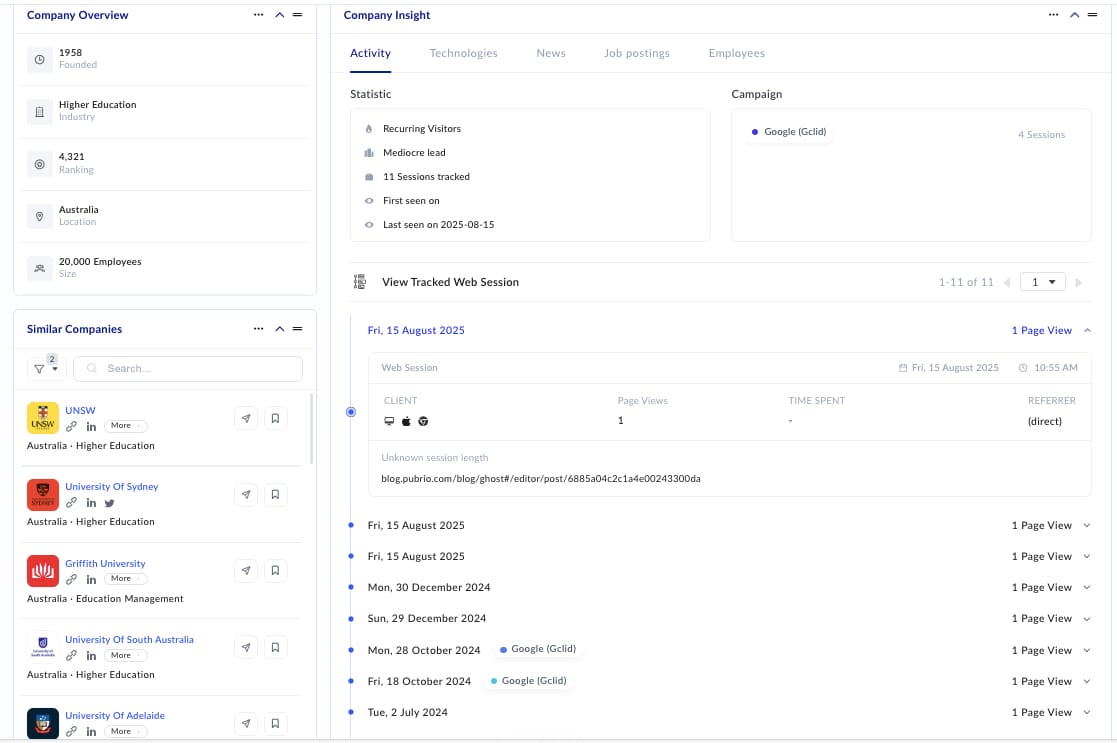Click the send icon for UNSW
Screen dimensions: 1117x743
(x=246, y=418)
